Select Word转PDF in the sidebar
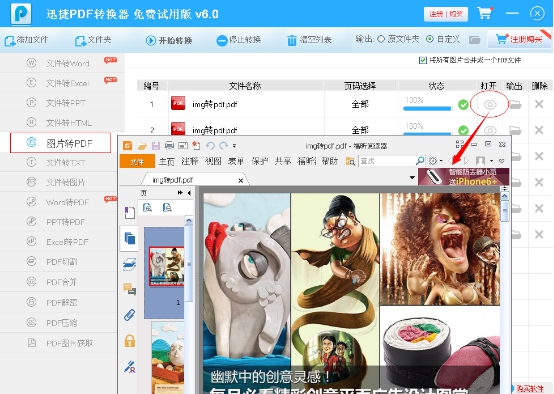This screenshot has height=394, width=554. click(x=59, y=202)
